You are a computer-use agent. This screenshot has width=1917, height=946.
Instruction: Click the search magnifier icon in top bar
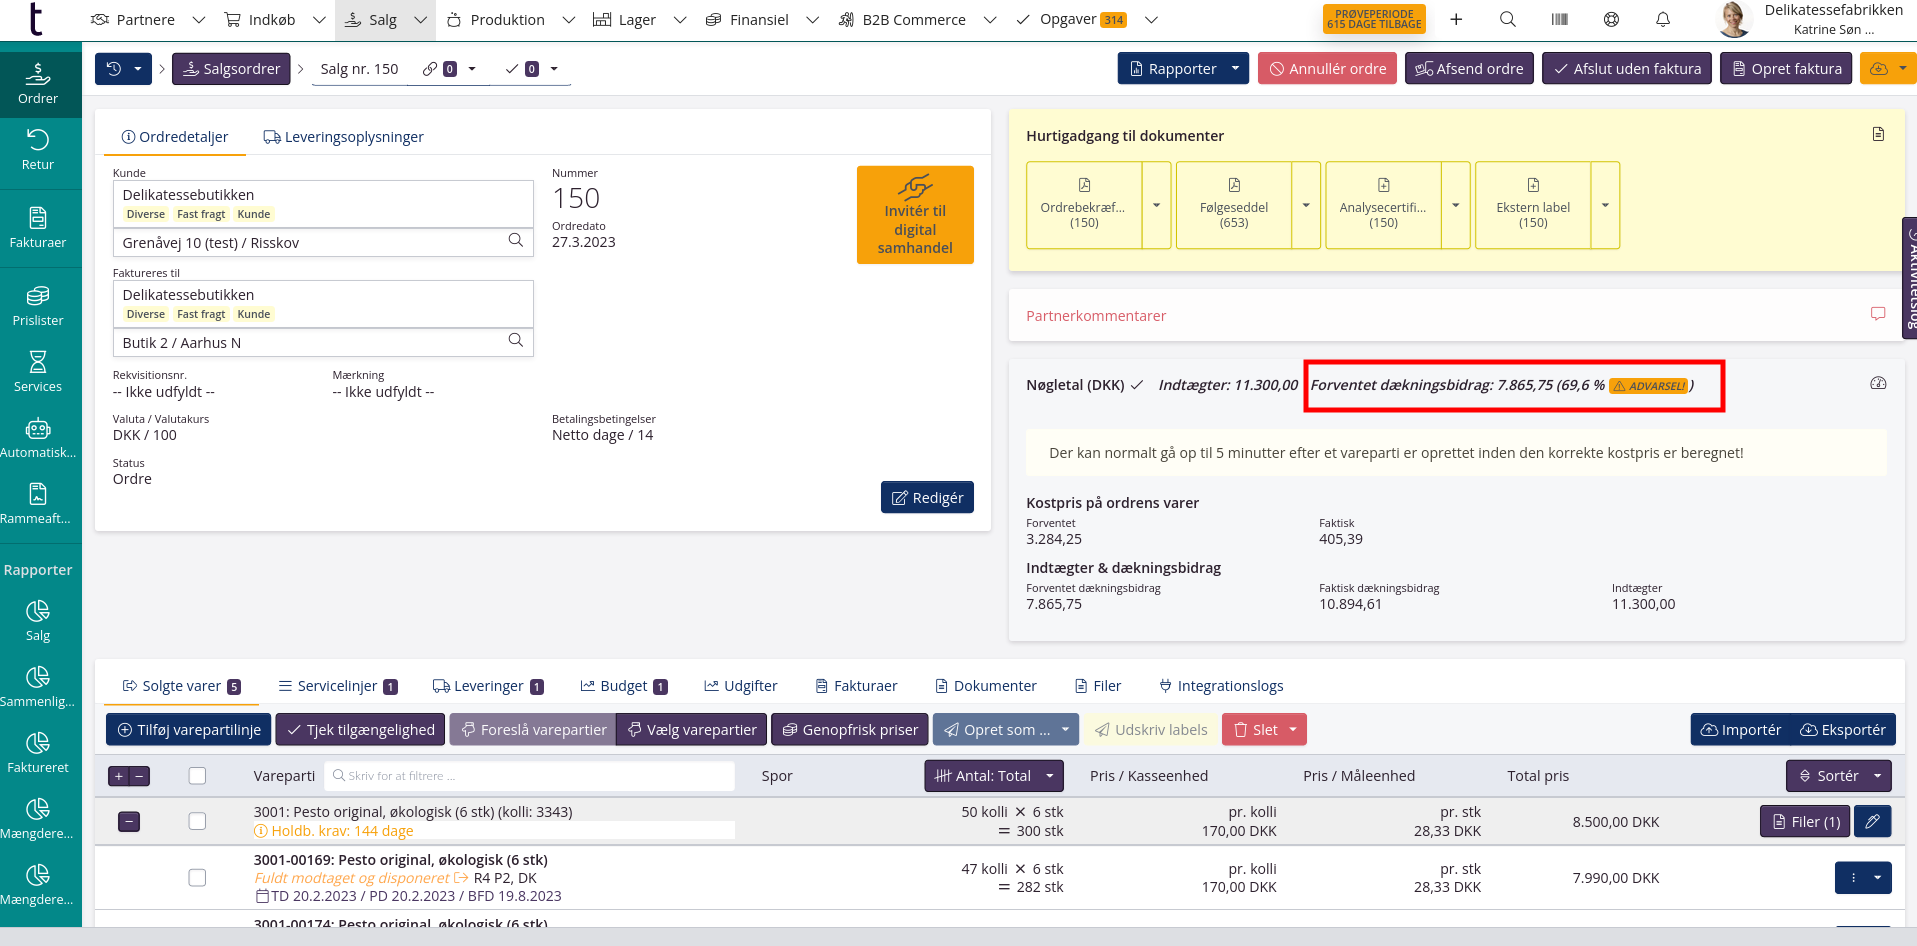[x=1508, y=19]
